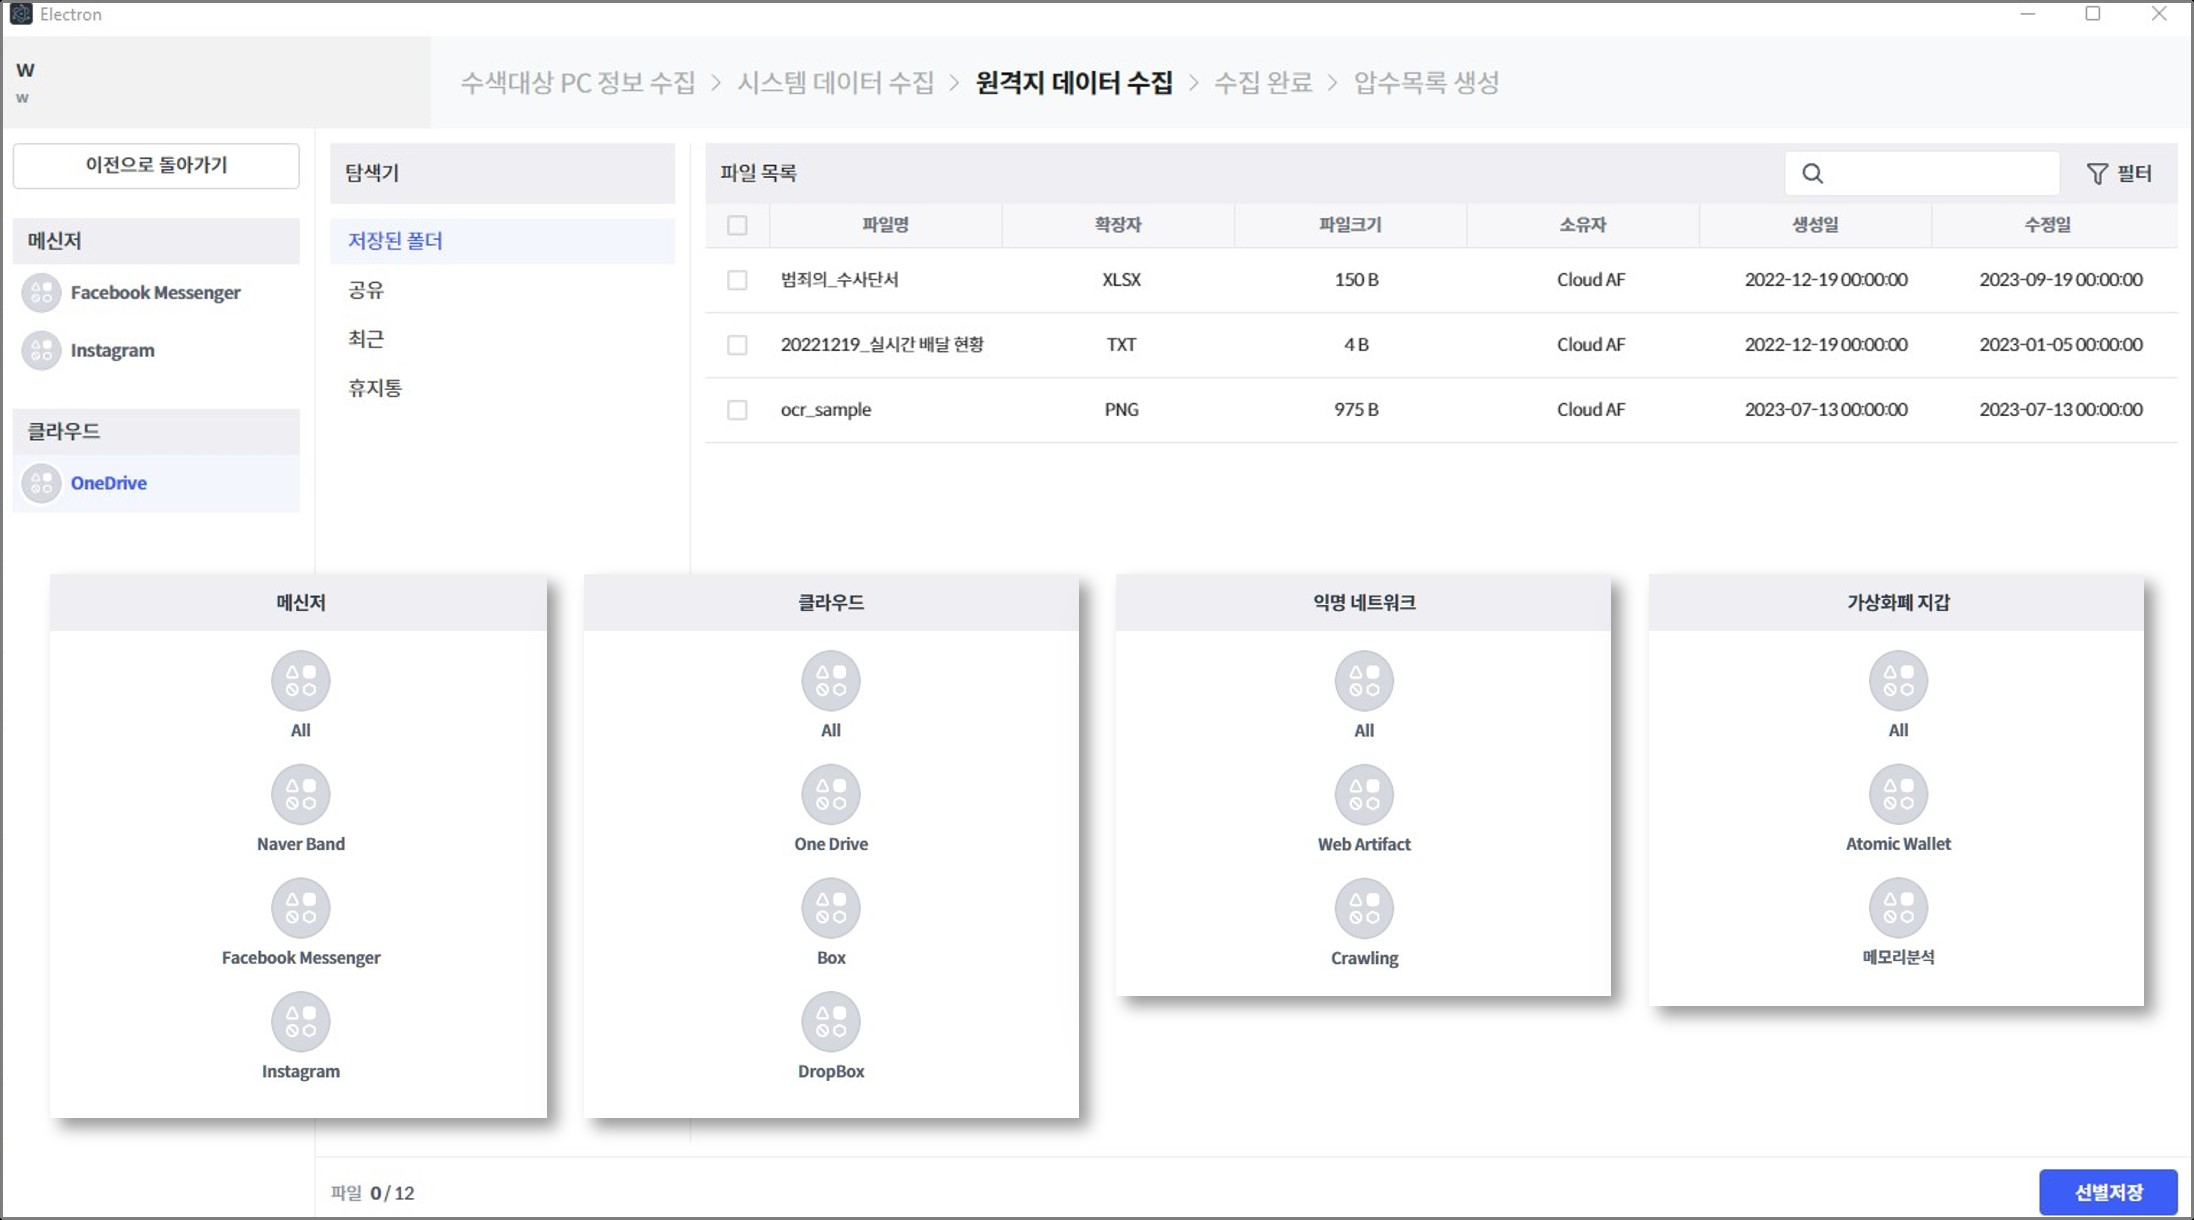Select the All icon under 익명 네트워크
The image size is (2194, 1220).
[x=1363, y=680]
